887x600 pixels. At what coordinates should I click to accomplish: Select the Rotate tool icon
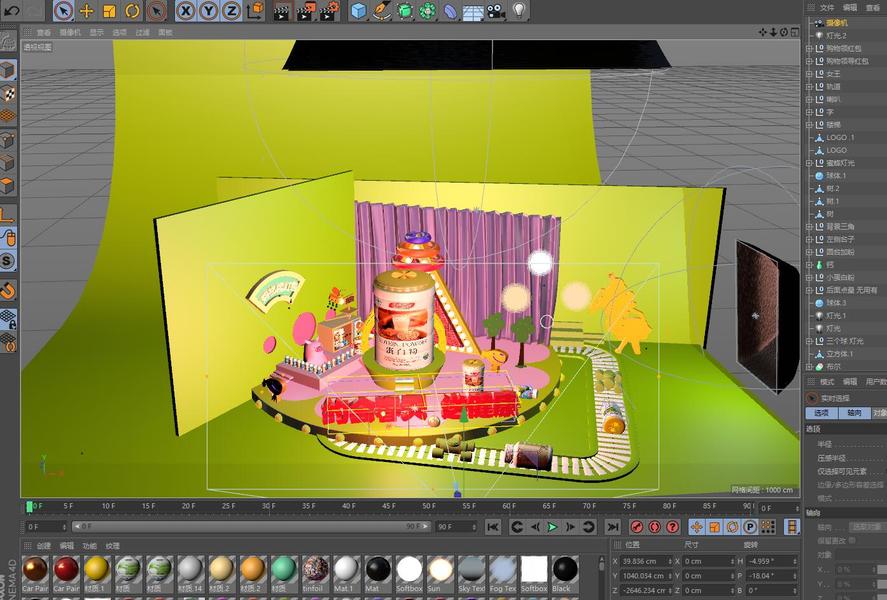[132, 11]
